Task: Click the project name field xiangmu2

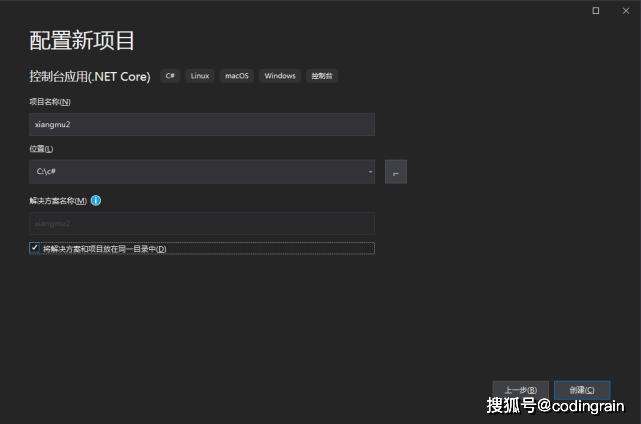Action: click(202, 125)
